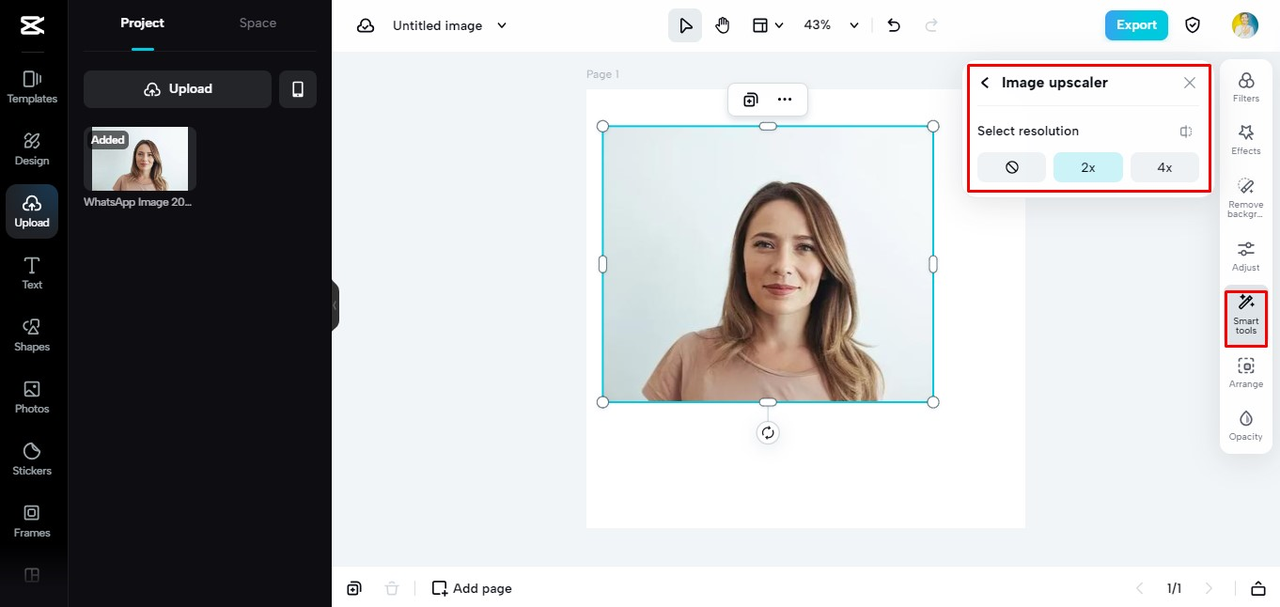Open the Upload sidebar panel
The height and width of the screenshot is (607, 1280).
[x=32, y=211]
